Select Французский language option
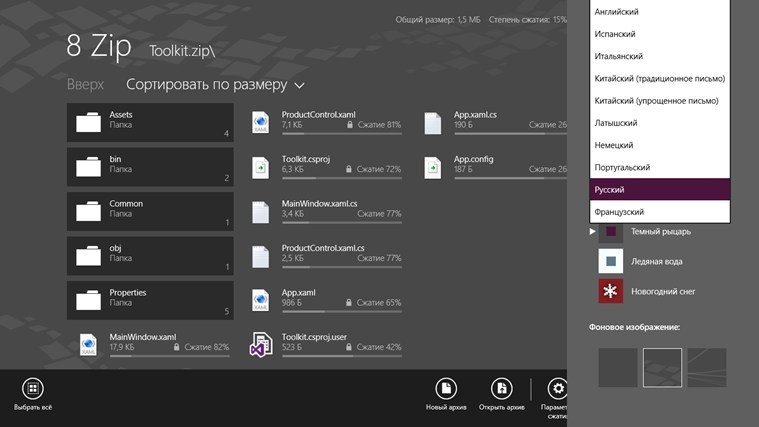Viewport: 759px width, 427px height. [x=660, y=212]
